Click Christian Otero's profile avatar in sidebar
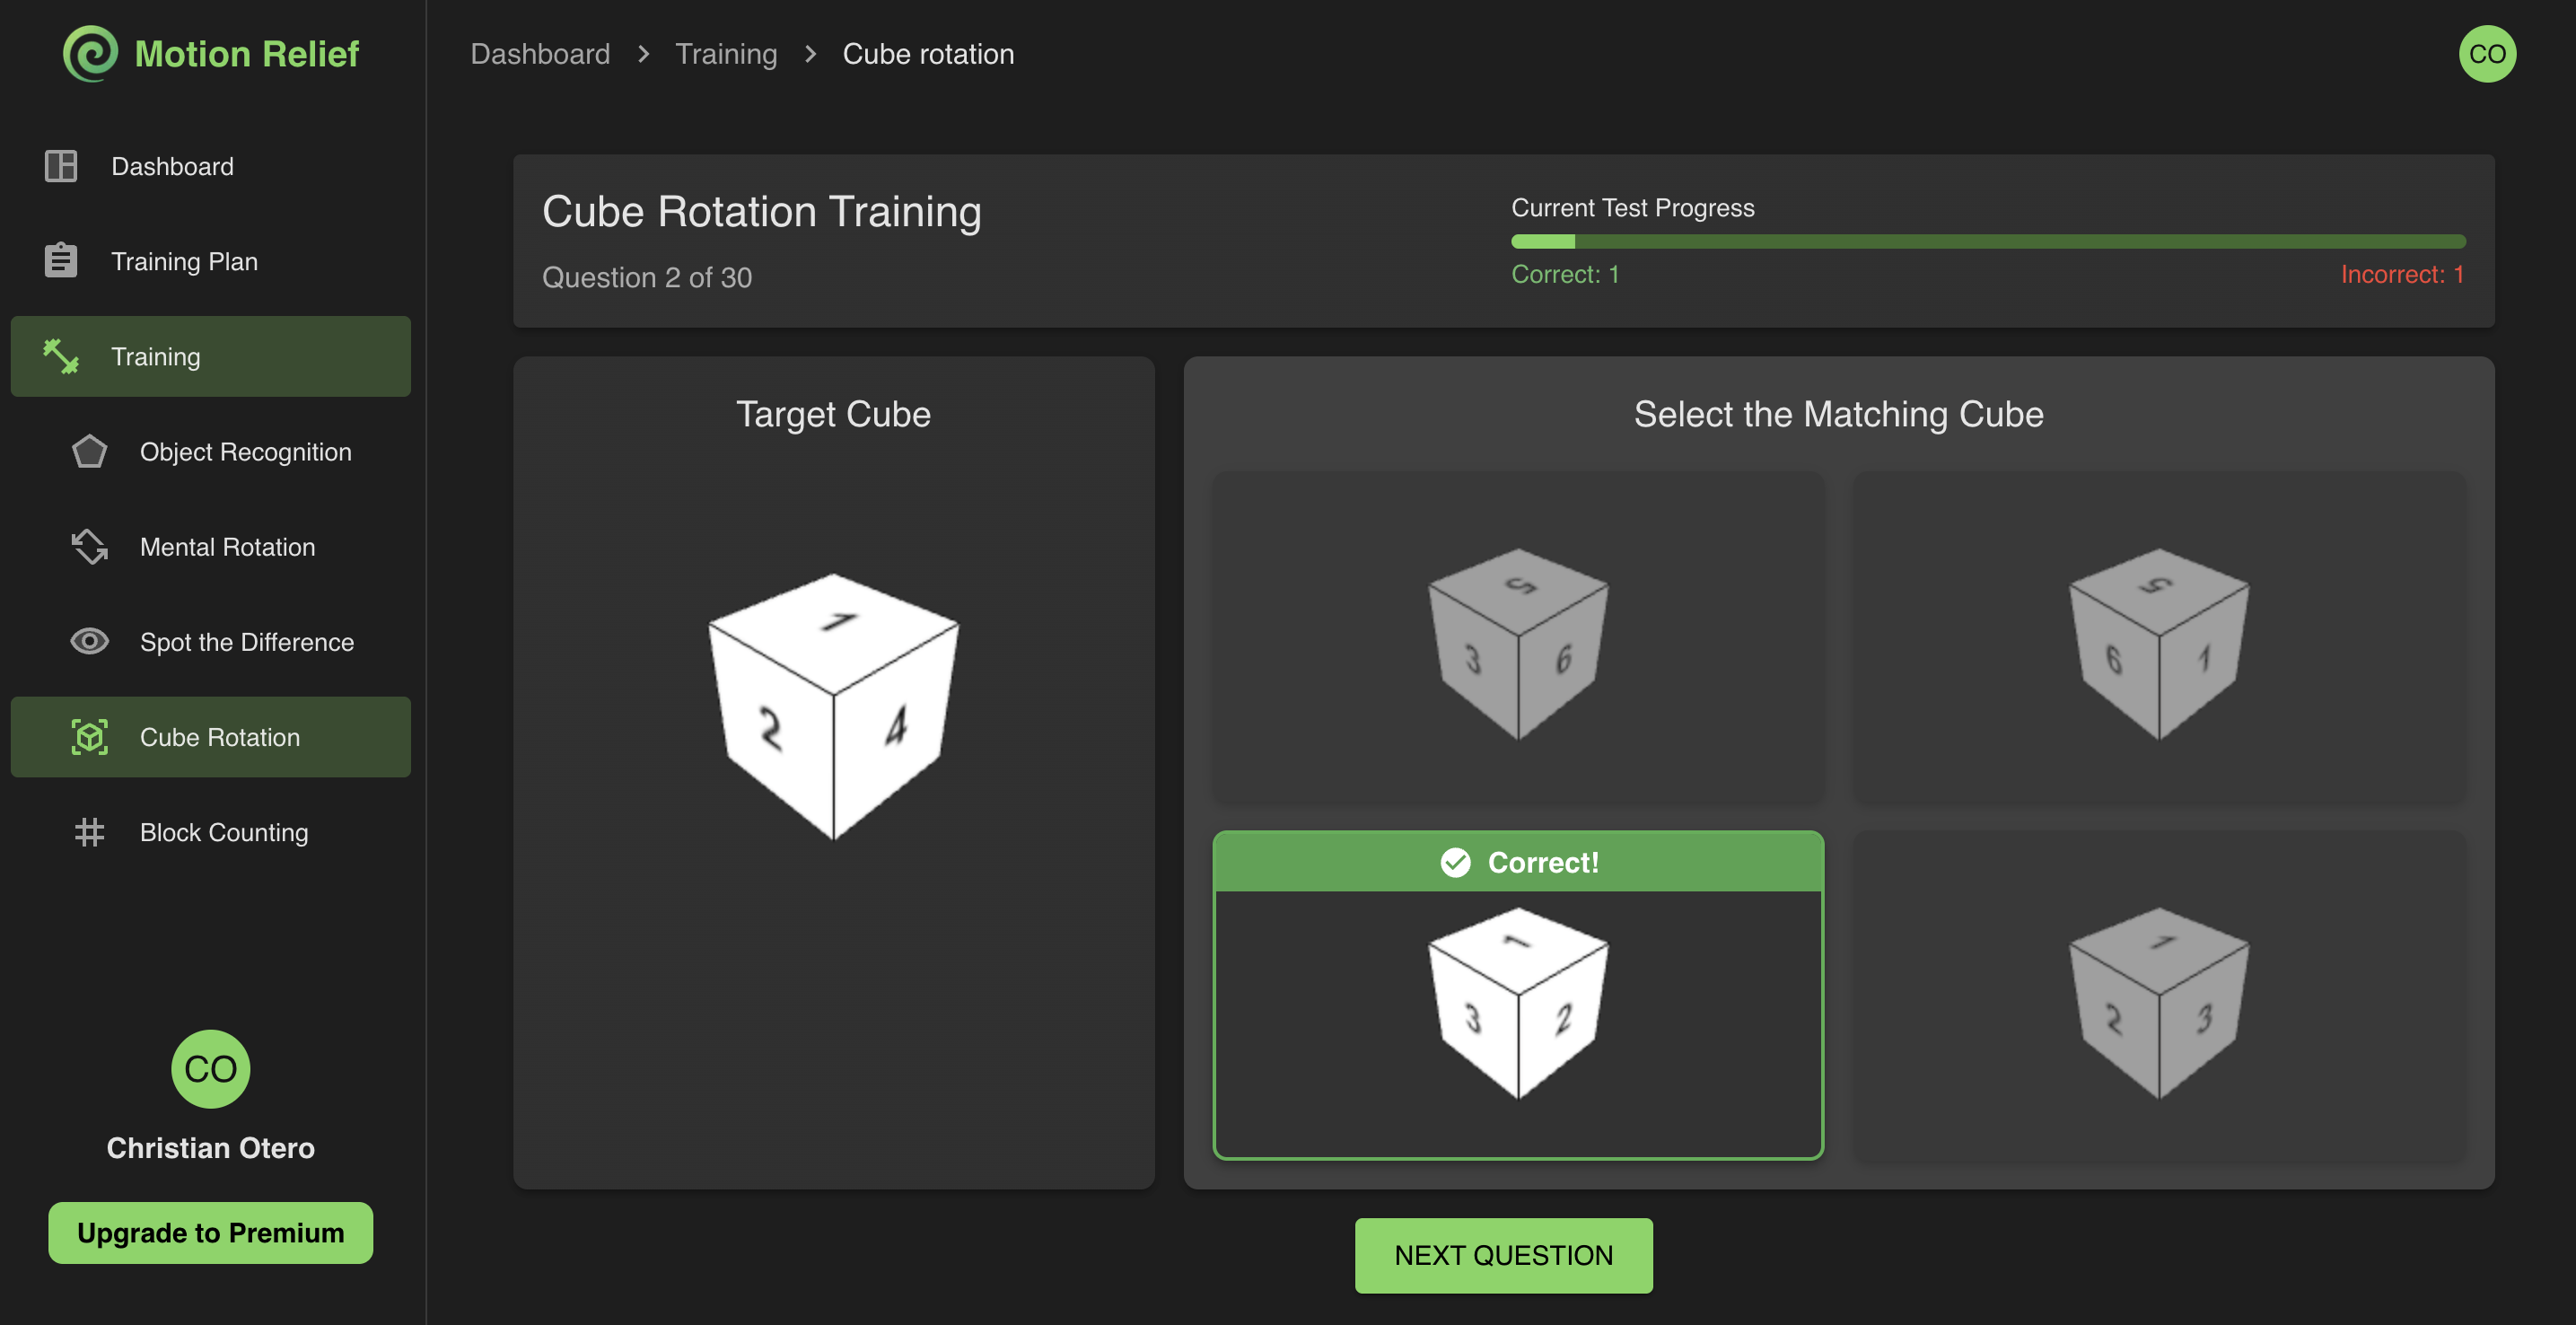 pyautogui.click(x=209, y=1069)
